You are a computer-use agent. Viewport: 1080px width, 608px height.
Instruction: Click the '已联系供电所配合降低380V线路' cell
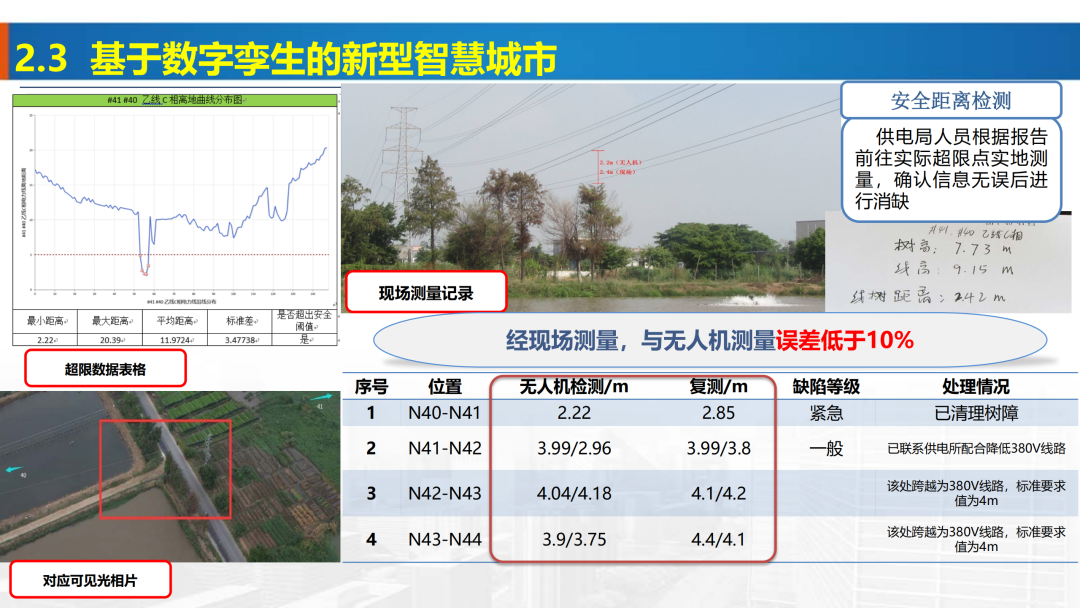click(976, 448)
